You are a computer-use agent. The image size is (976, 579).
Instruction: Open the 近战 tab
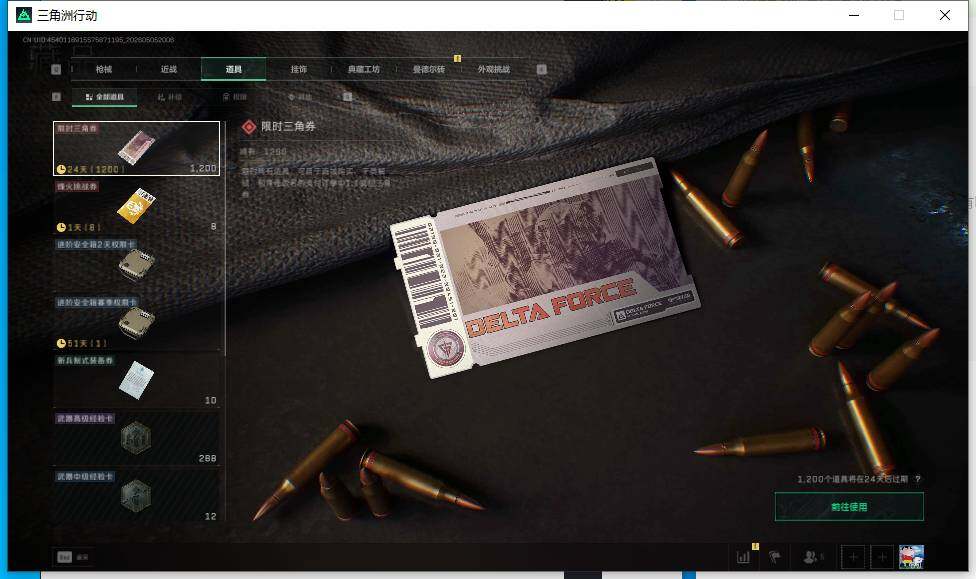[169, 69]
